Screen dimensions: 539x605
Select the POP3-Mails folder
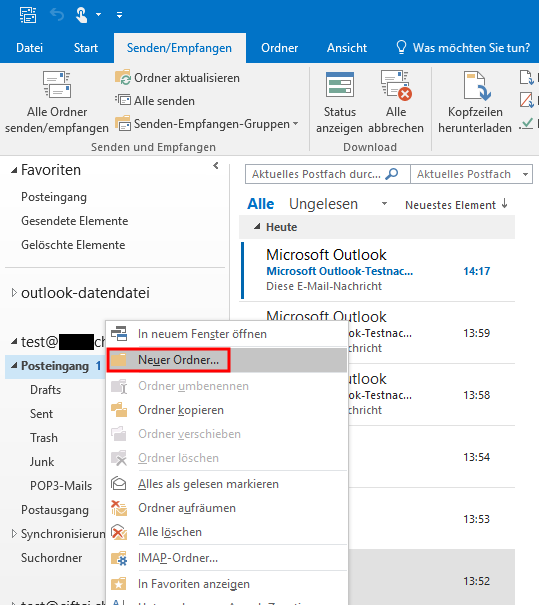point(61,485)
